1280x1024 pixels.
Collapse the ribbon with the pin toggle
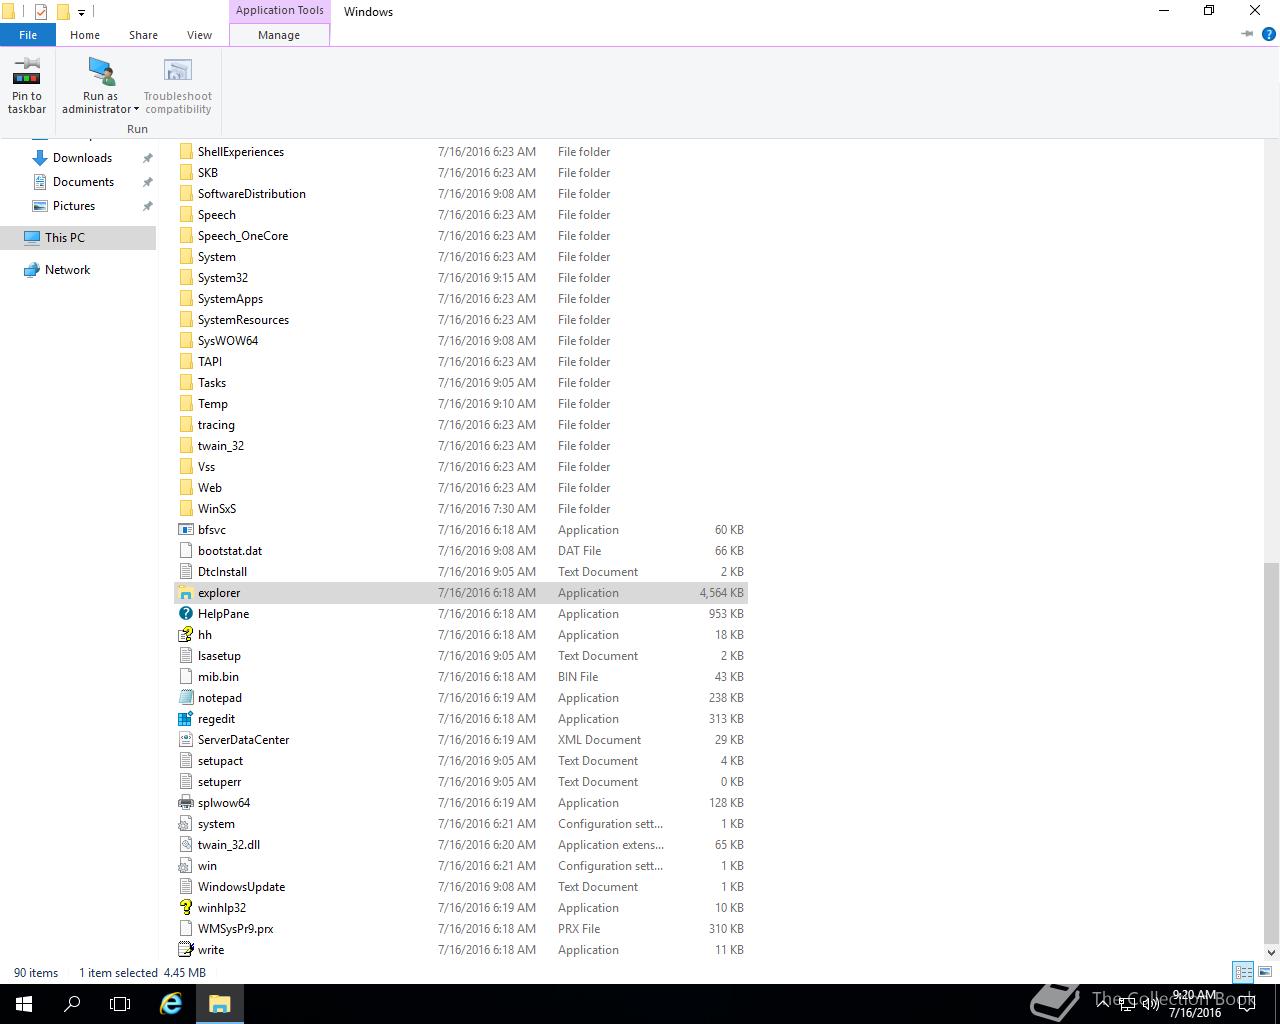point(1247,34)
